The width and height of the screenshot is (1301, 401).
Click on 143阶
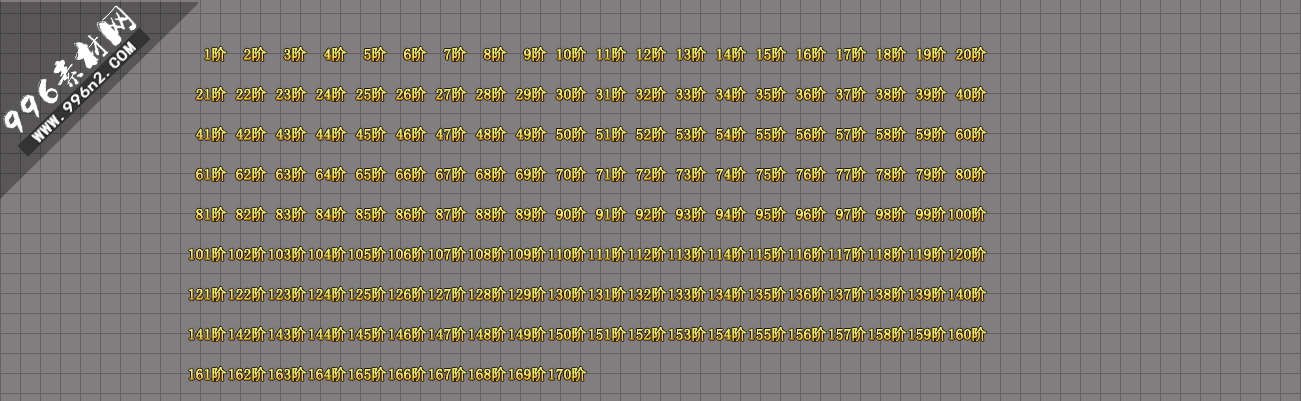pos(287,335)
